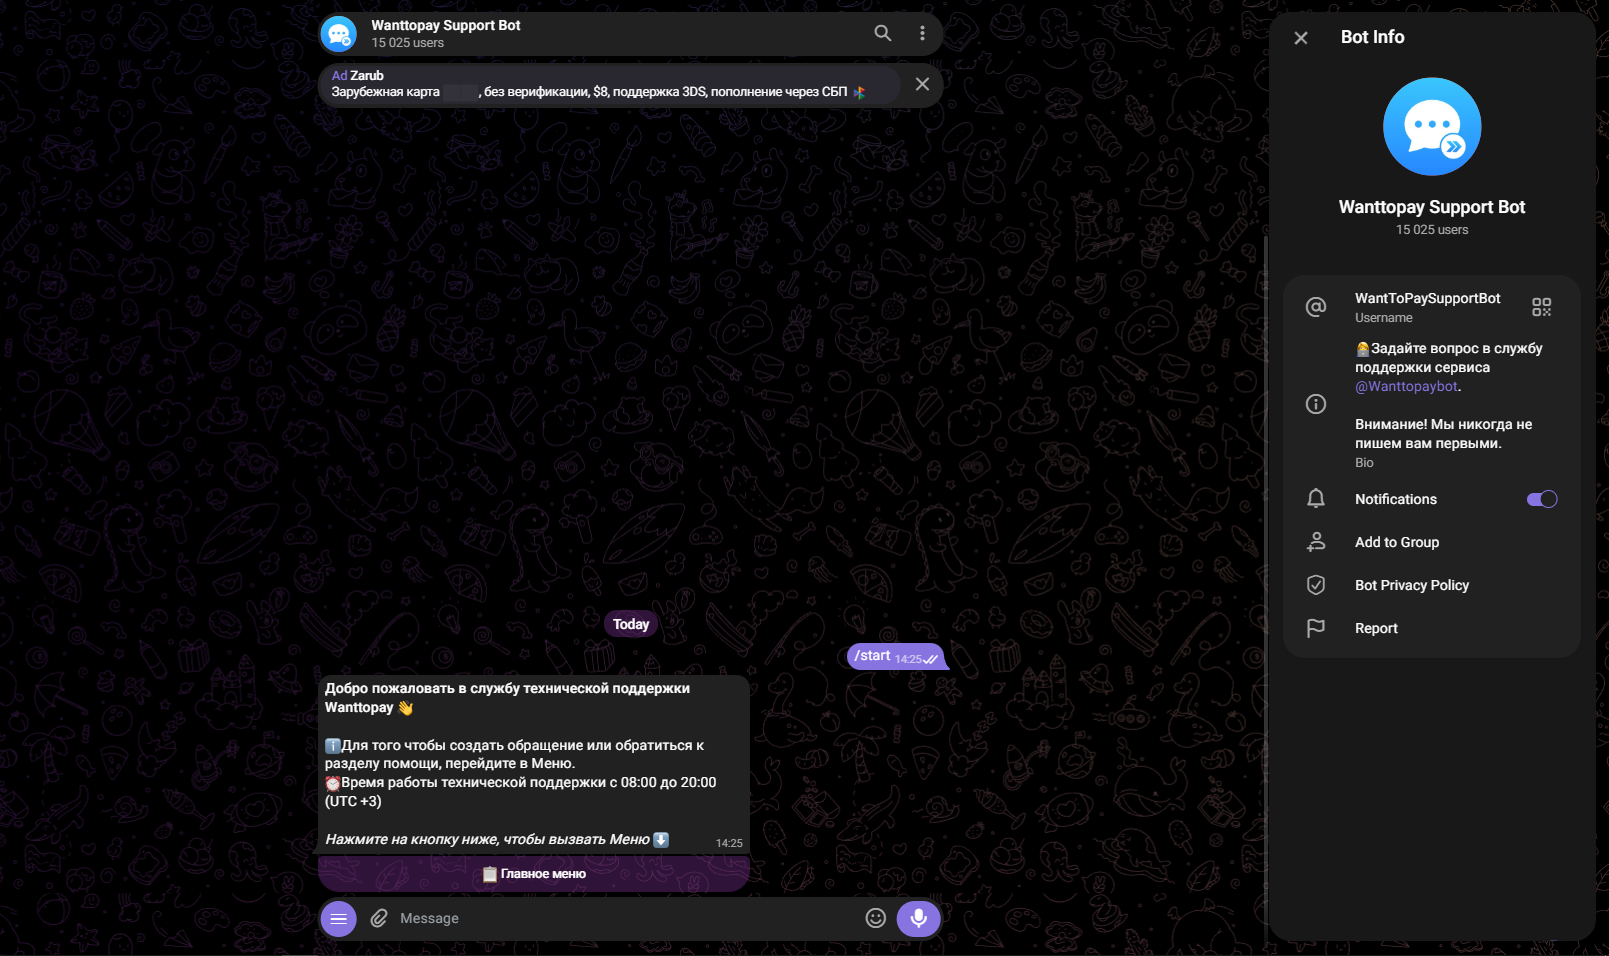
Task: Click the "15 025 users" text in chat header
Action: tap(408, 43)
